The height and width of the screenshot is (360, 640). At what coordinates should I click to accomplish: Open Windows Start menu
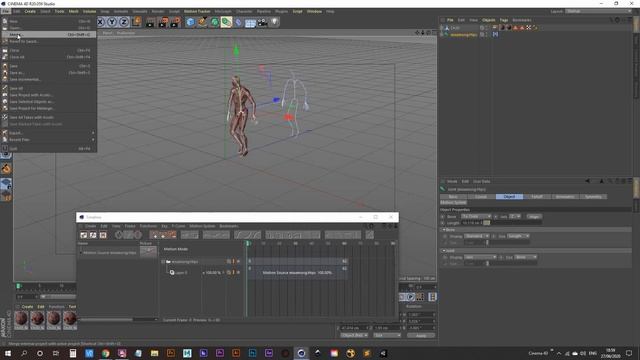tap(8, 353)
